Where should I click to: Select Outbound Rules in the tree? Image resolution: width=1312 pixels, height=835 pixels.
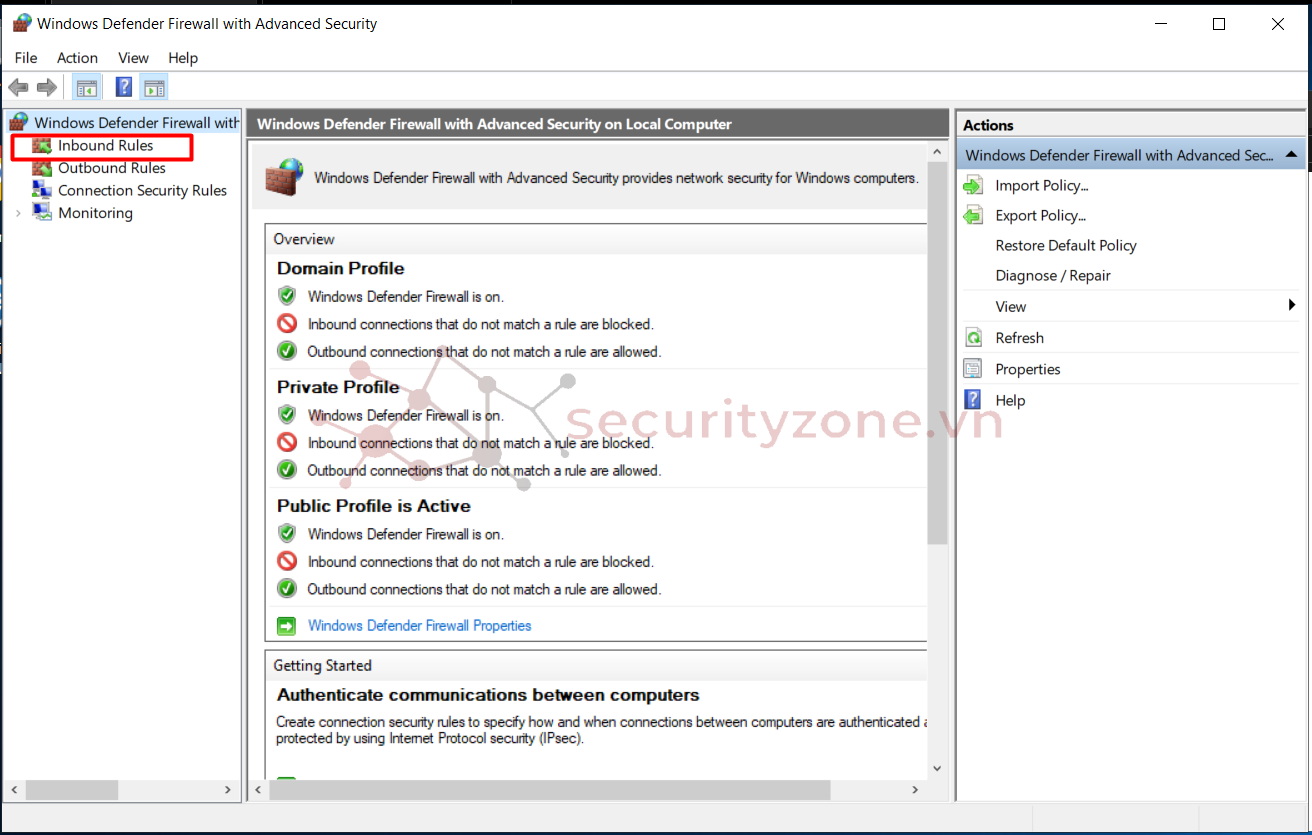(x=112, y=168)
